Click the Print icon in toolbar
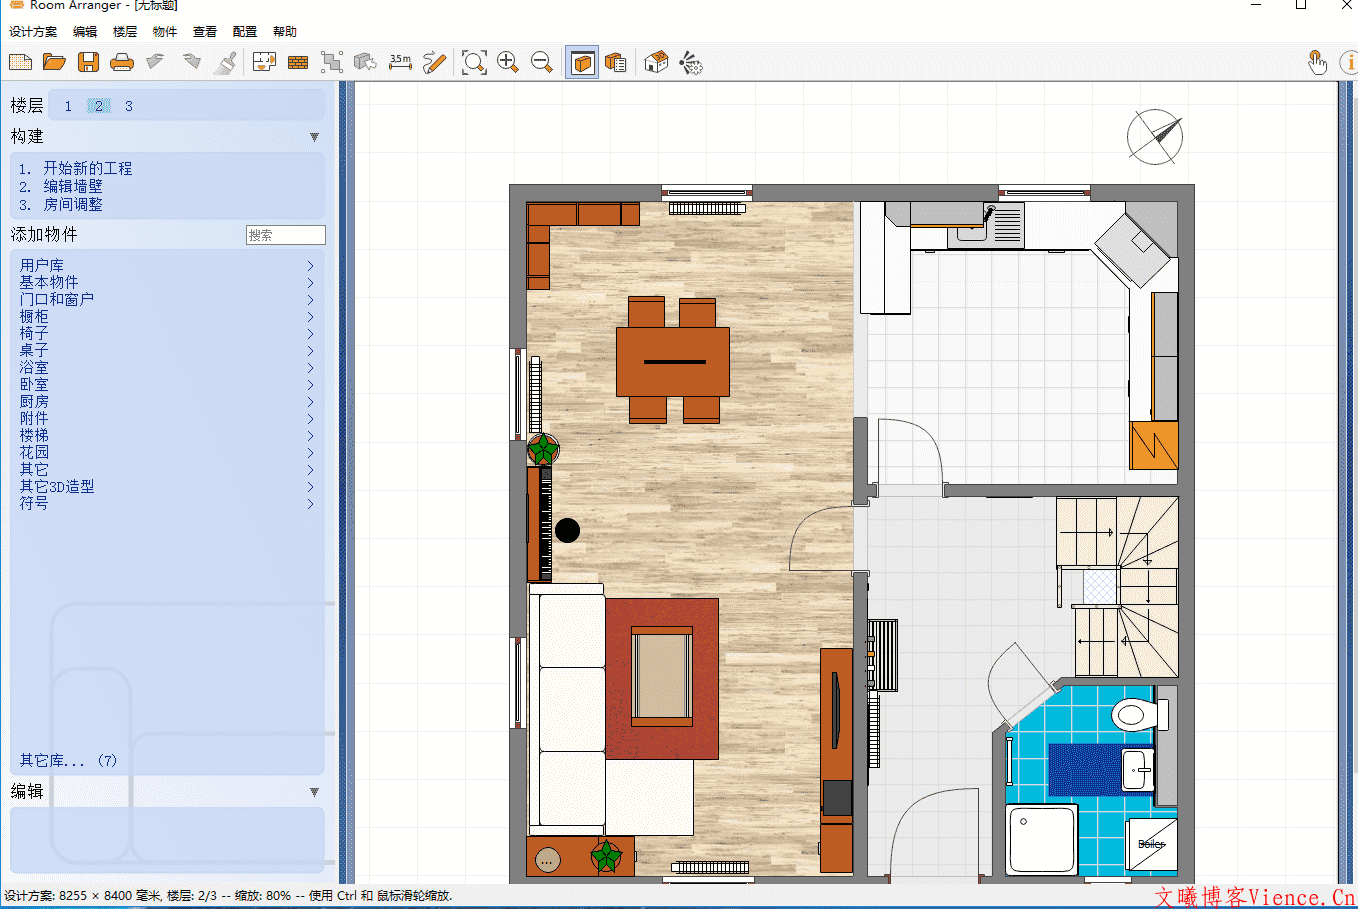 pyautogui.click(x=122, y=63)
